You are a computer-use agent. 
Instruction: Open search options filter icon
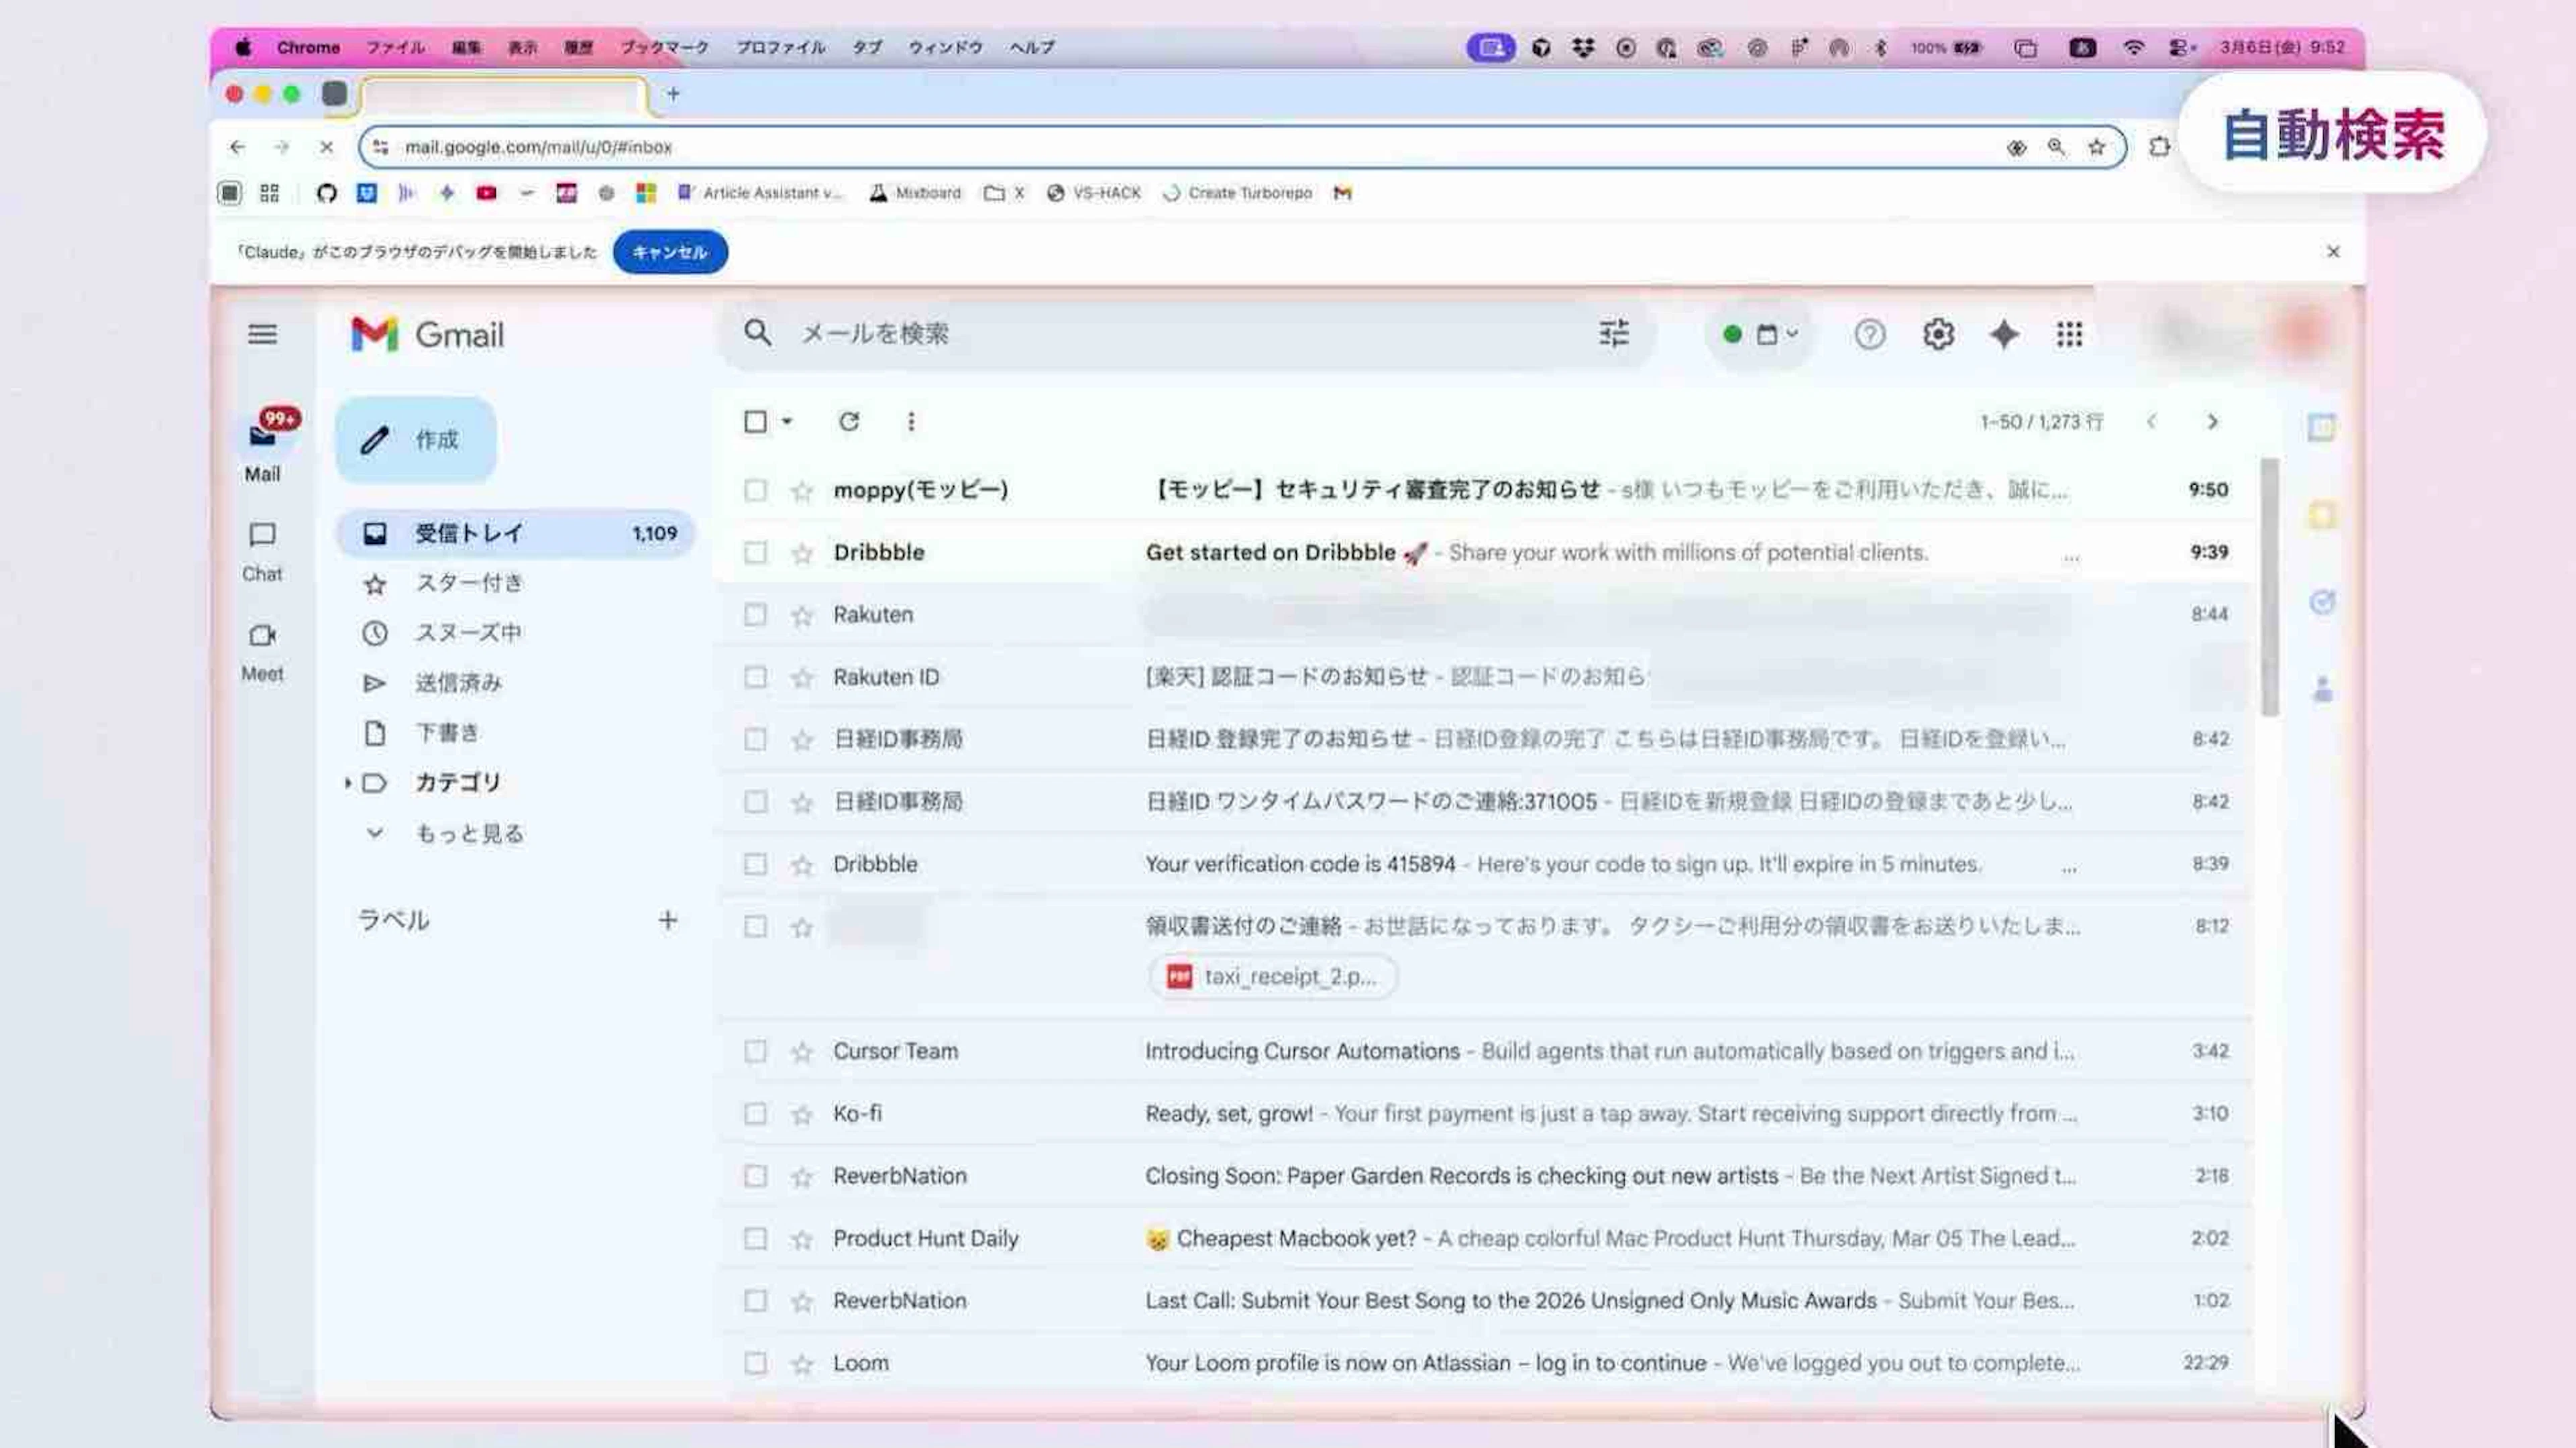[1613, 334]
